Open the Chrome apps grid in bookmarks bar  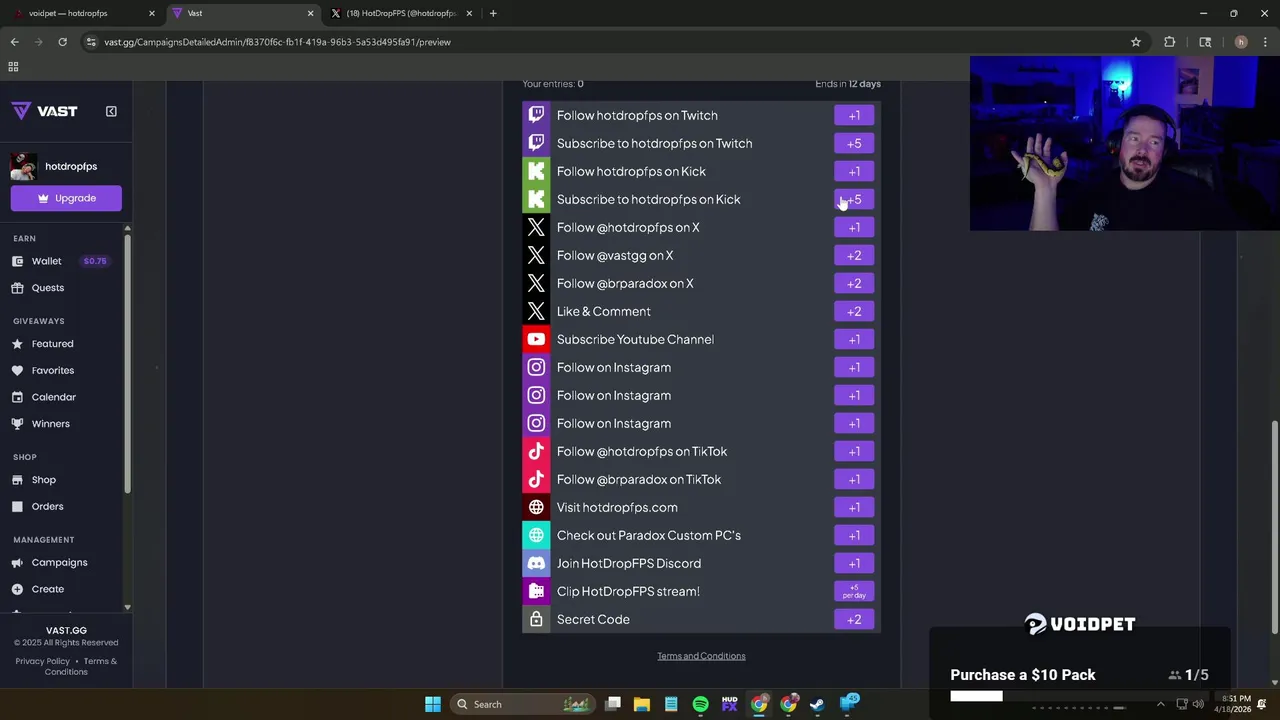tap(13, 66)
